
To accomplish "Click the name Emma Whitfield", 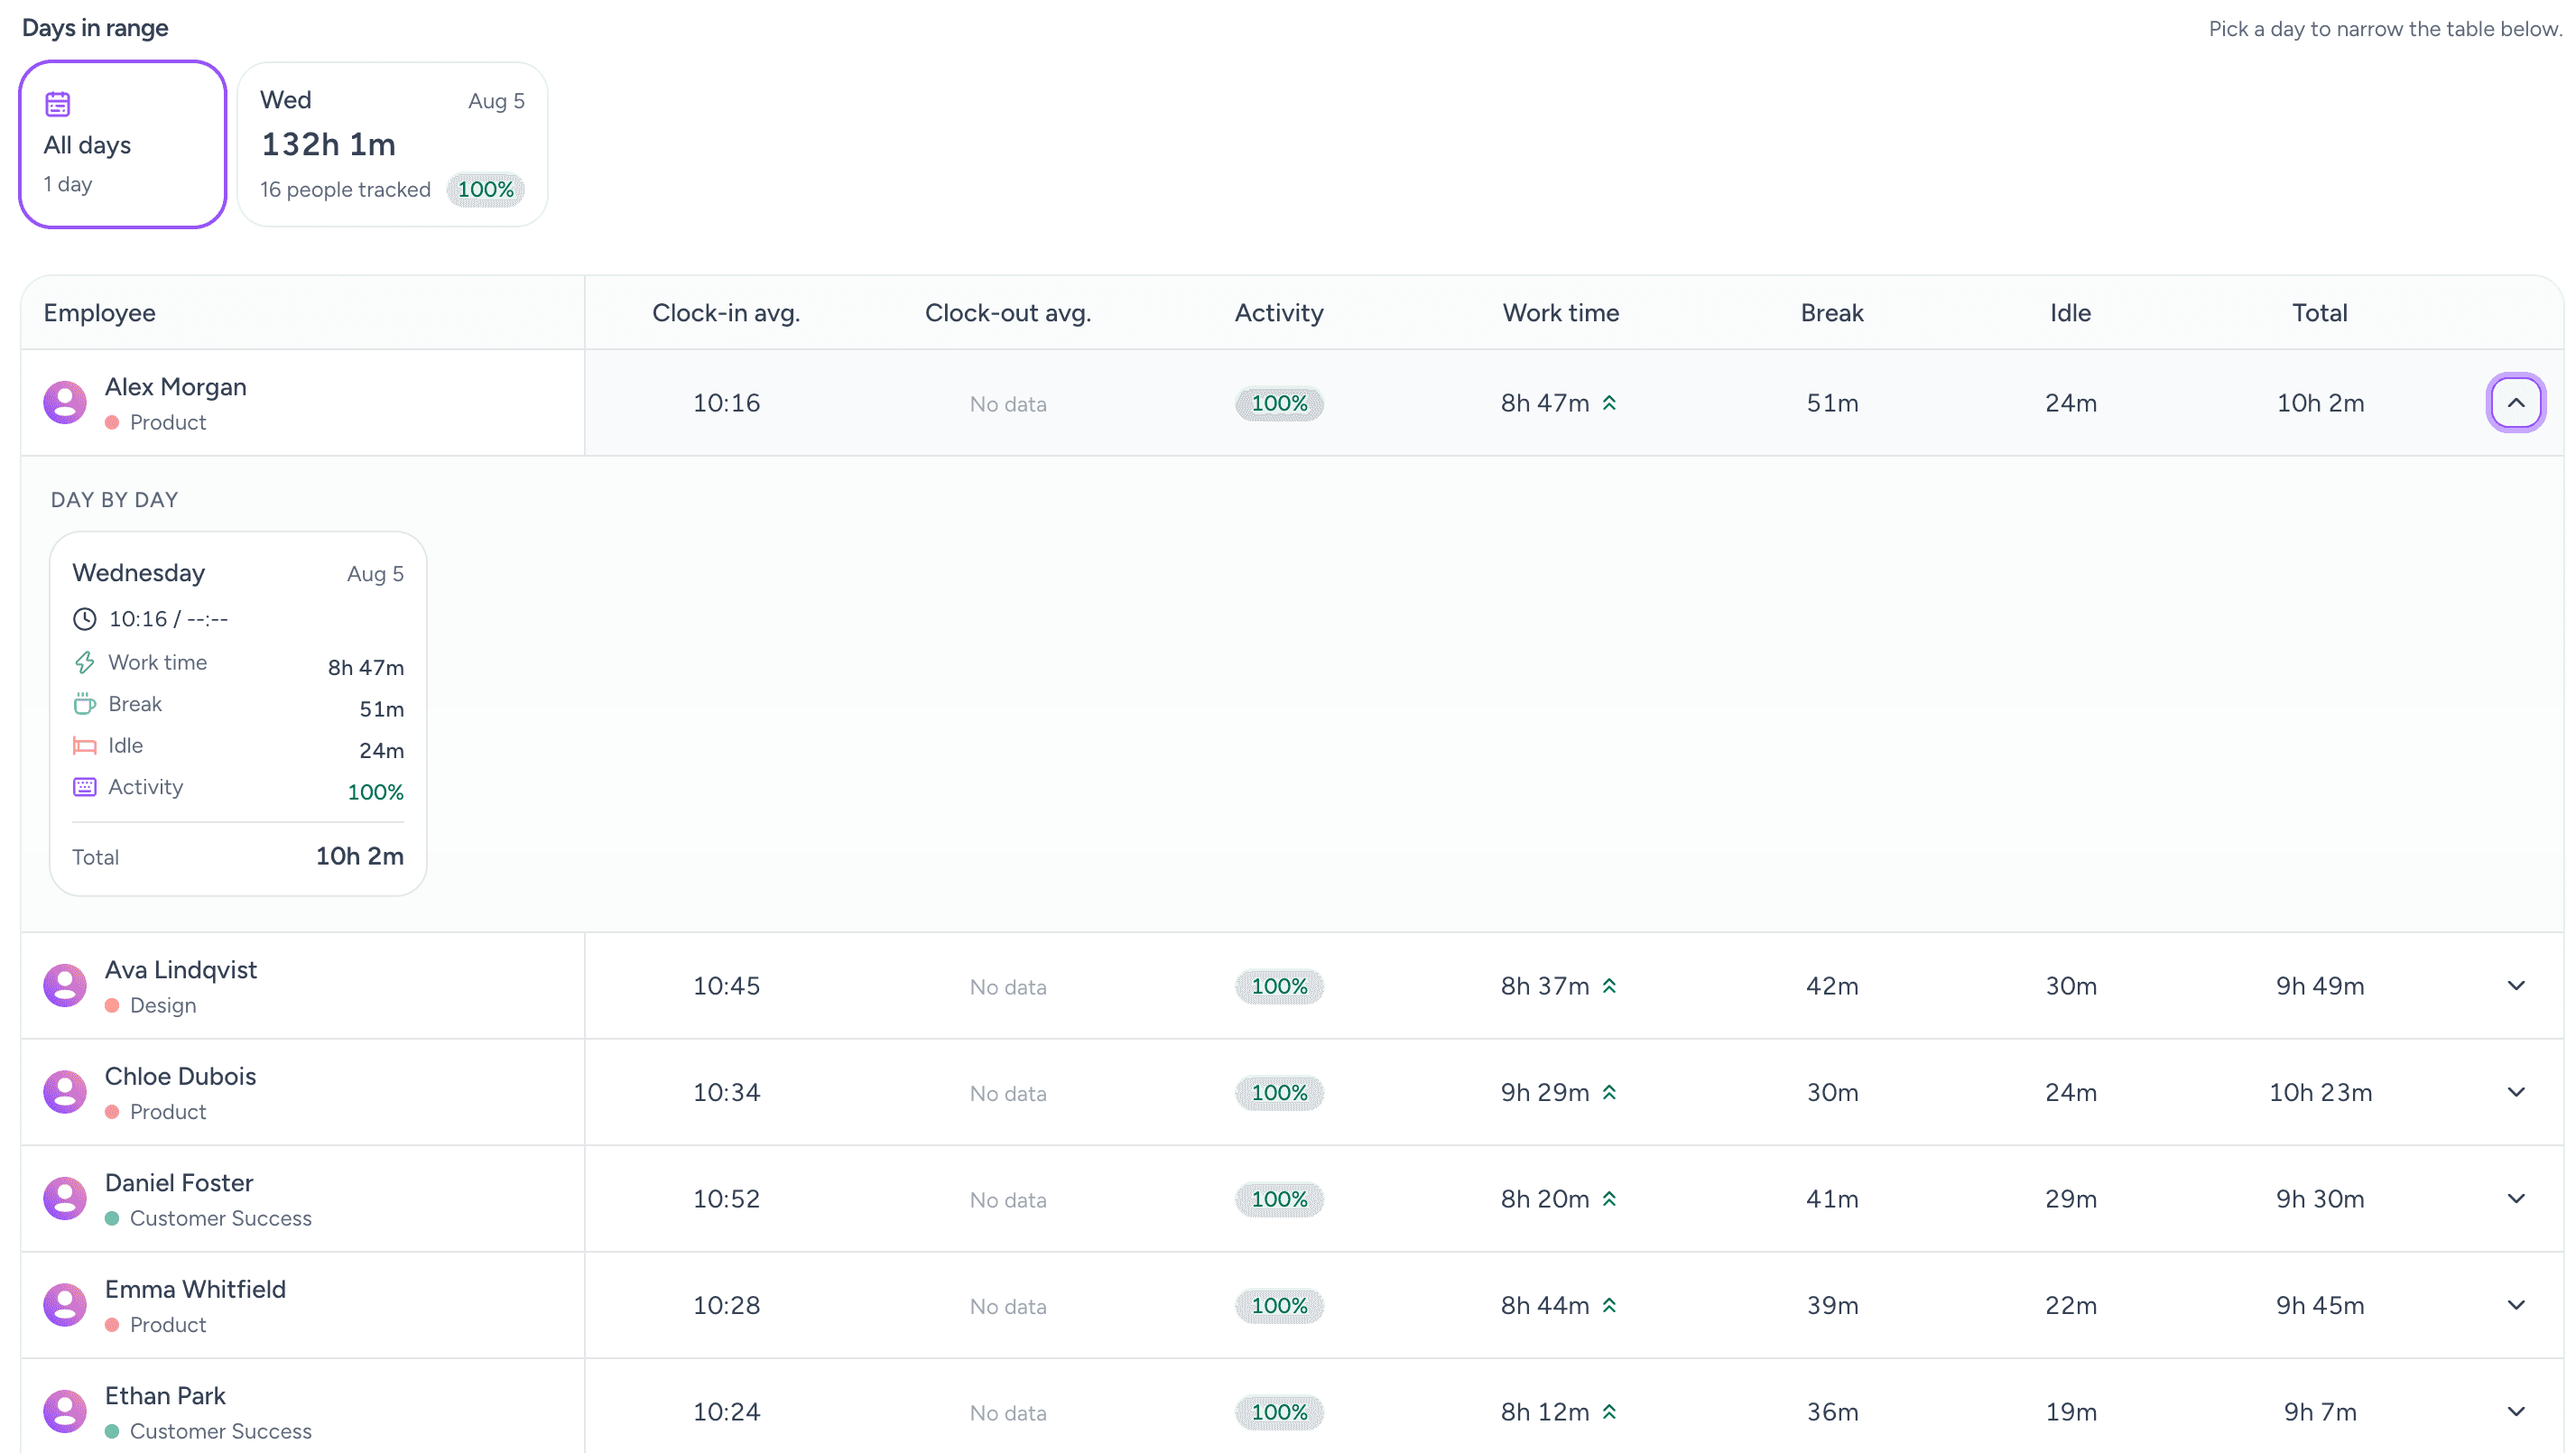I will [196, 1289].
